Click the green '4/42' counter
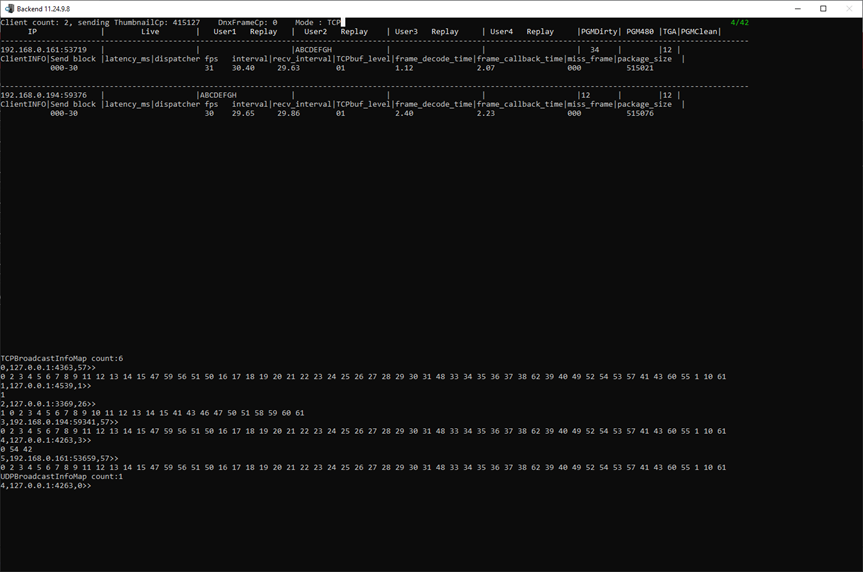 pos(740,23)
